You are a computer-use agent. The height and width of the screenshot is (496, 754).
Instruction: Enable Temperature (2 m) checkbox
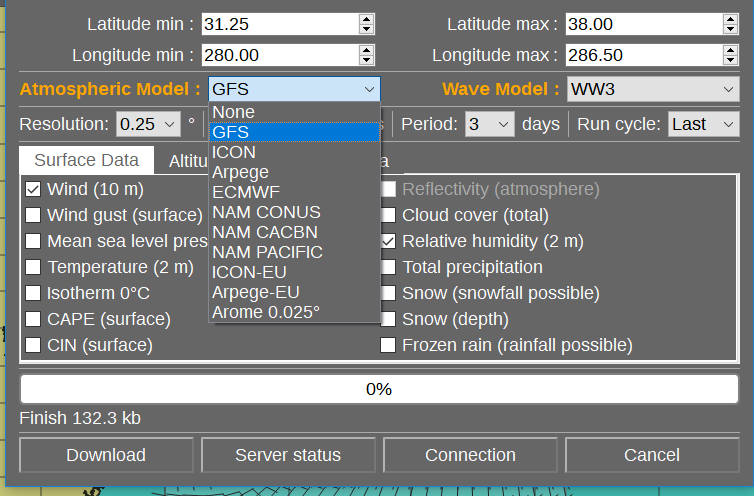point(33,267)
